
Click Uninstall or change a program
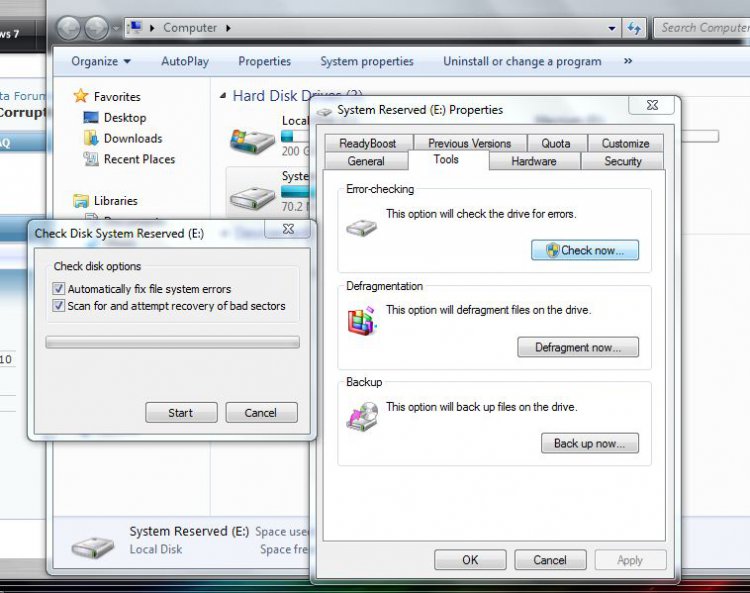click(x=522, y=61)
